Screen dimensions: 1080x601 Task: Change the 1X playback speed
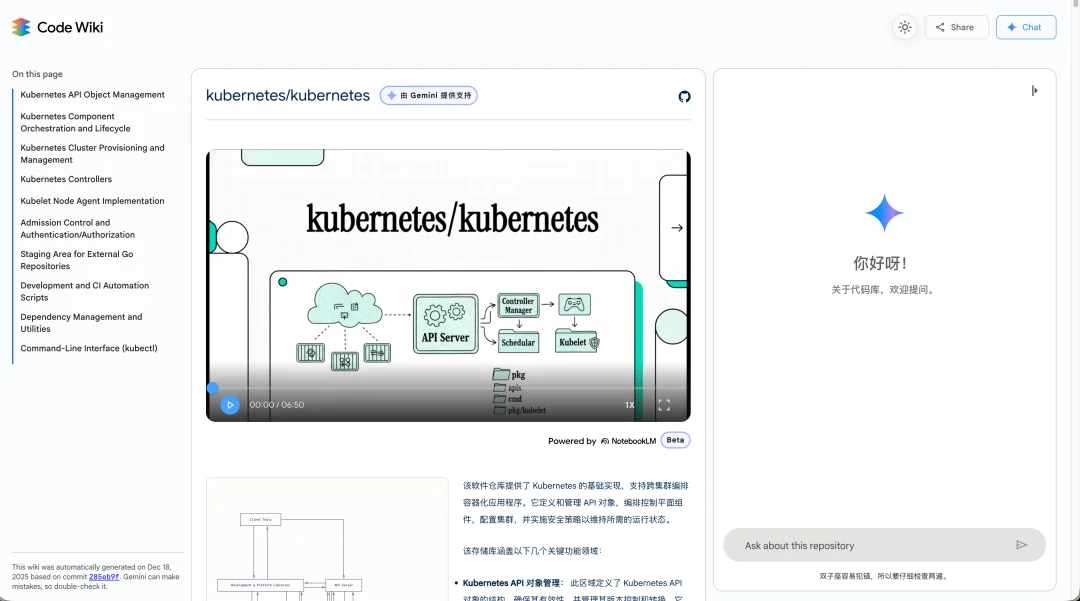click(629, 404)
